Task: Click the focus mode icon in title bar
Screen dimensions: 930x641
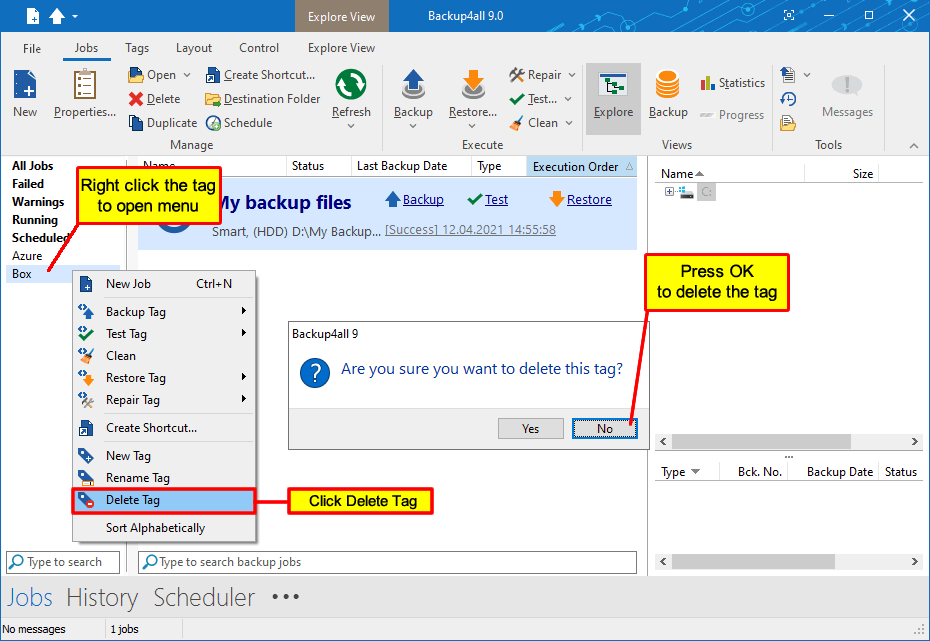Action: [x=789, y=15]
